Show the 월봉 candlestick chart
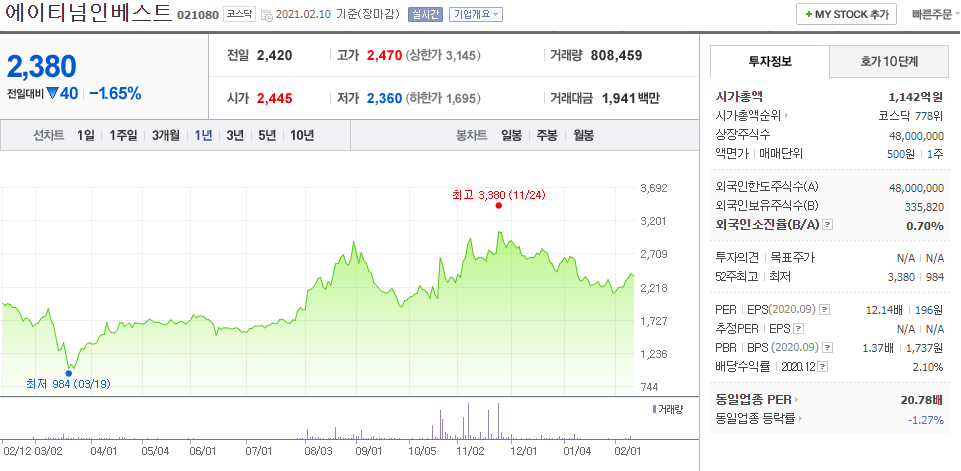The width and height of the screenshot is (961, 471). (583, 136)
